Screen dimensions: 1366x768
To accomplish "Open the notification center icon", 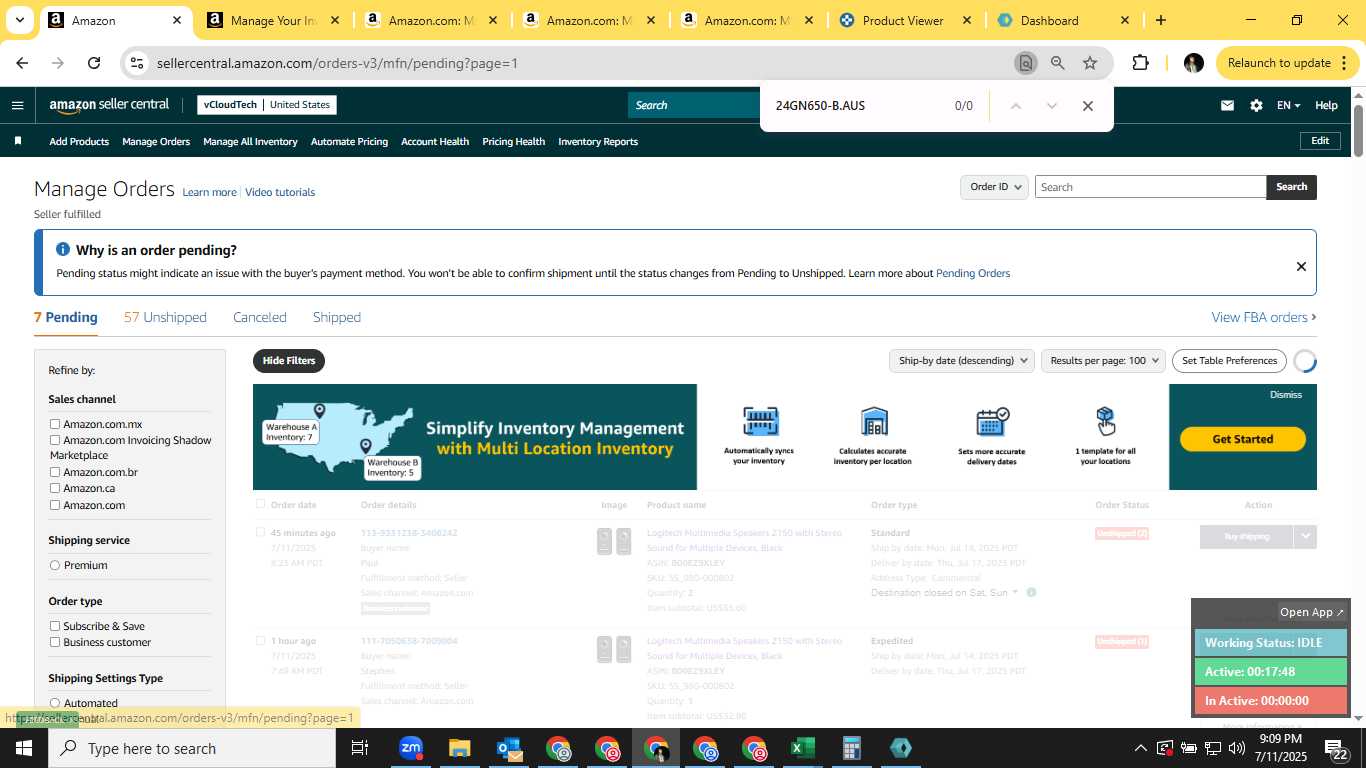I will tap(1337, 748).
